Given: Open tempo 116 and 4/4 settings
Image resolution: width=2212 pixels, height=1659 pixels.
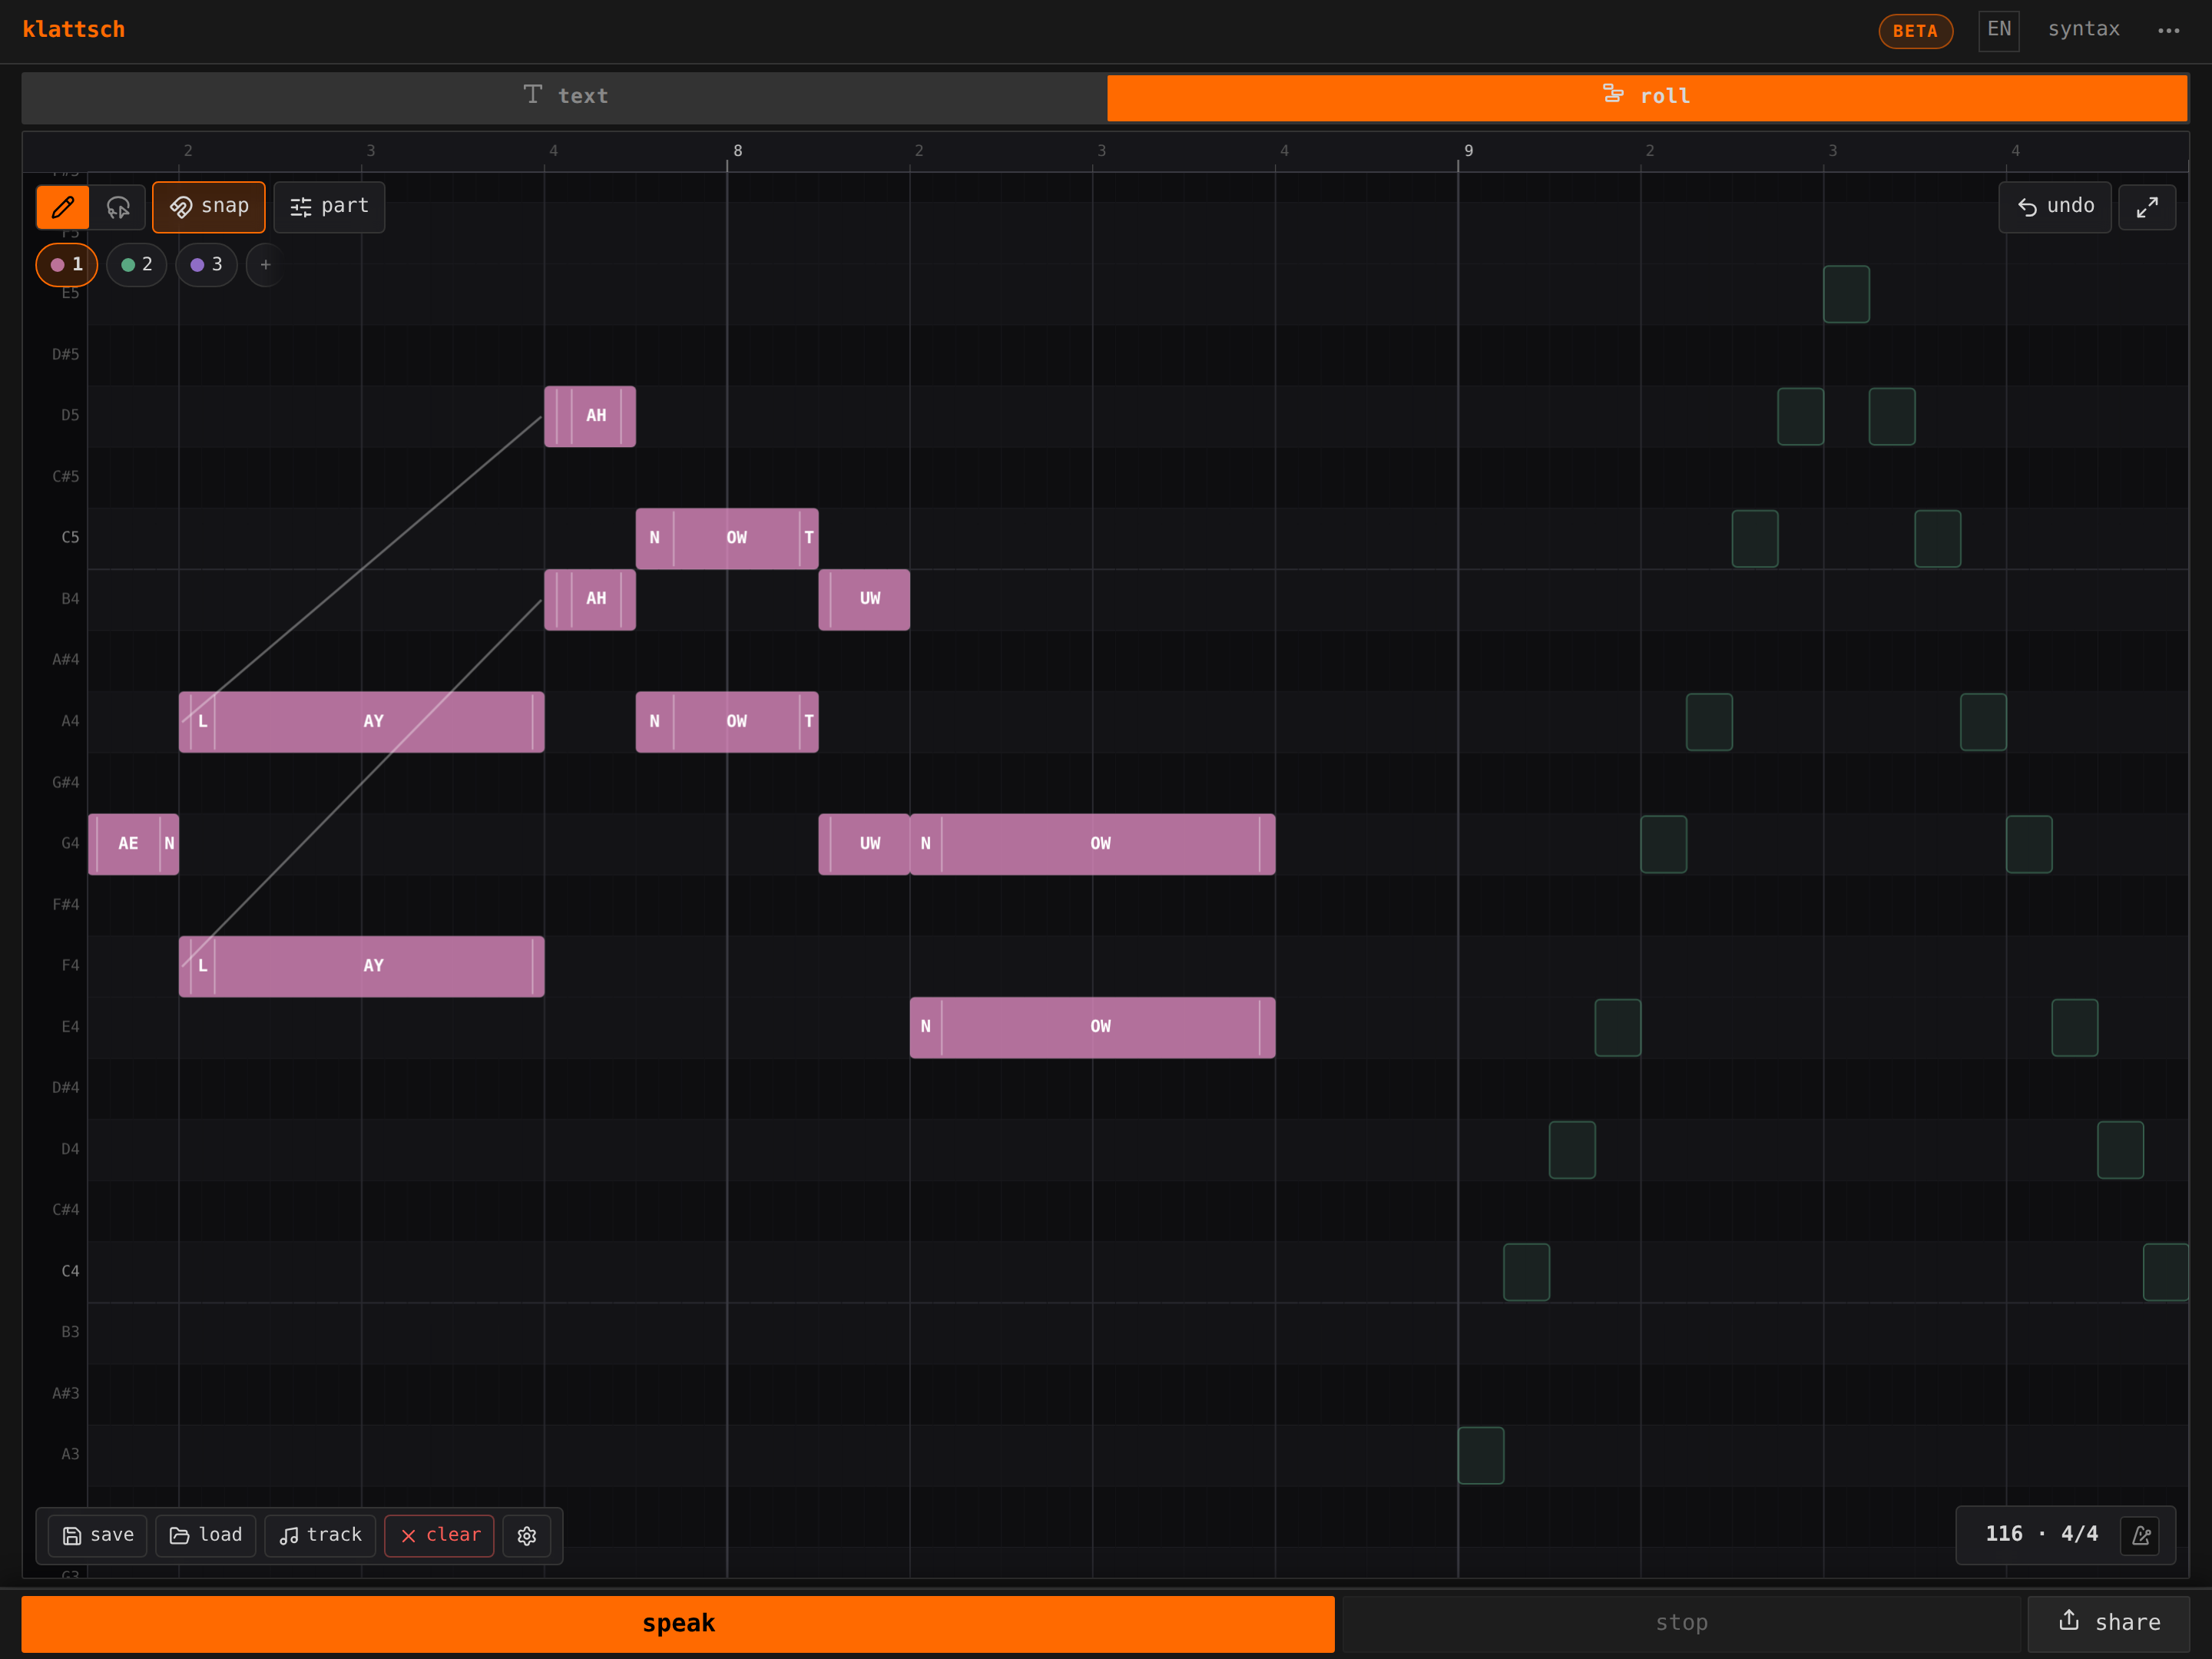Looking at the screenshot, I should click(x=2041, y=1534).
